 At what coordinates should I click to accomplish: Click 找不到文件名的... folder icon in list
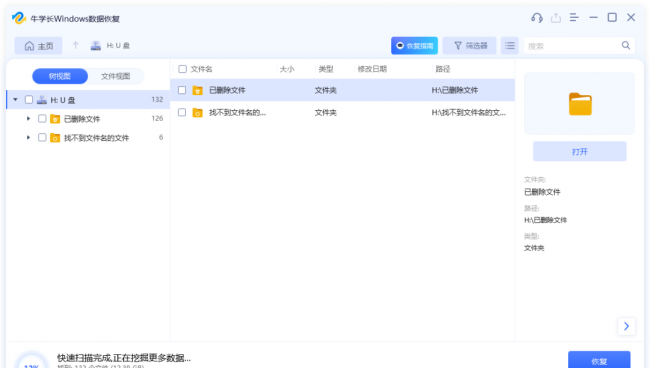[198, 113]
